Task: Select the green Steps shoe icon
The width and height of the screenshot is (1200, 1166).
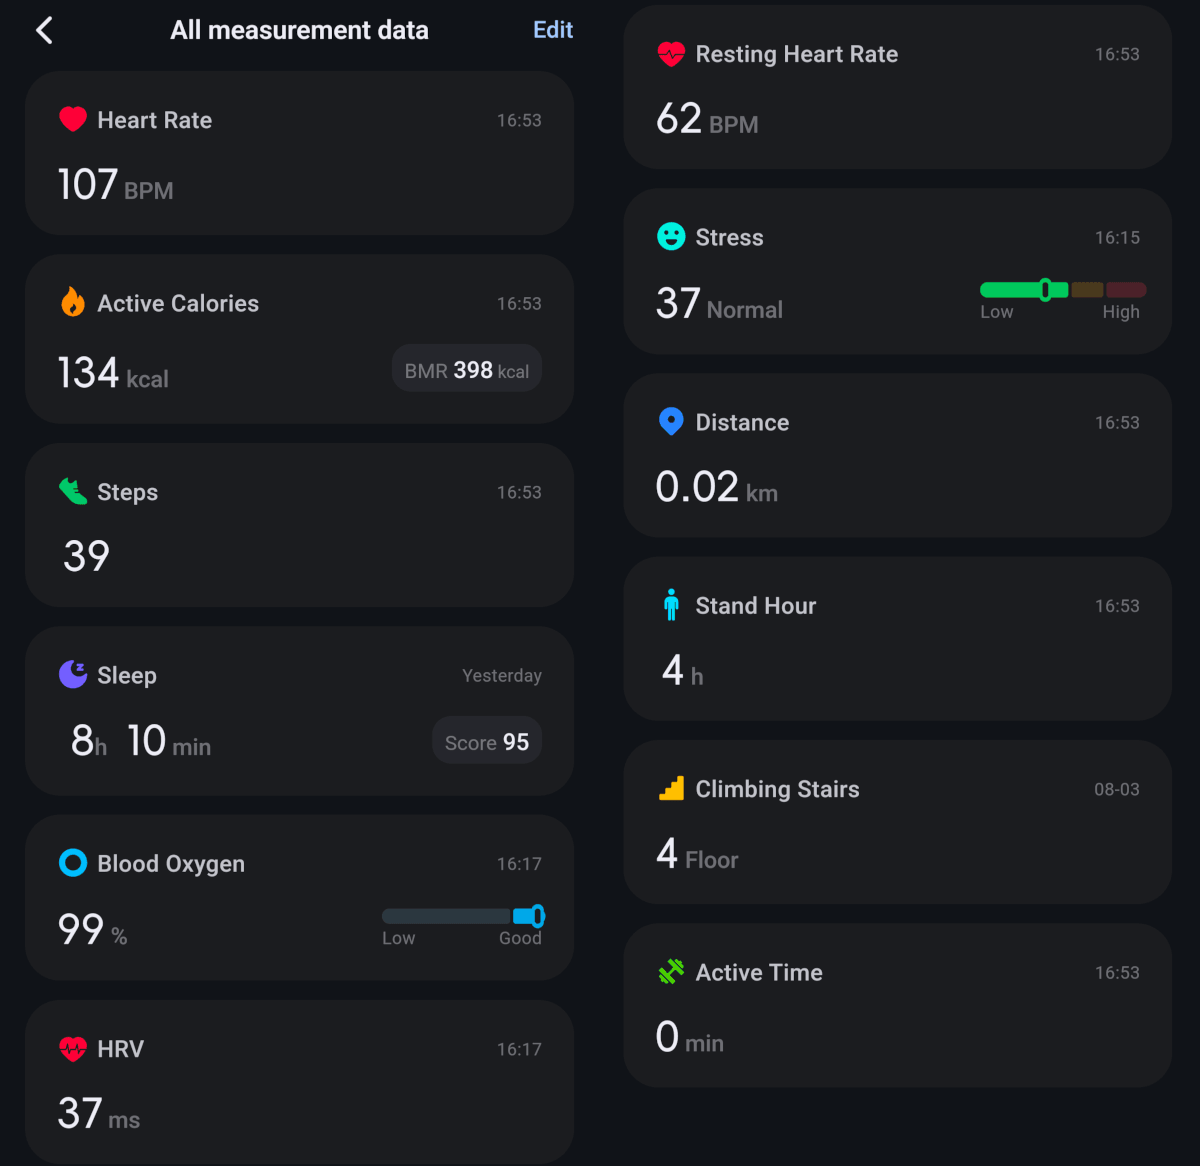Action: (73, 491)
